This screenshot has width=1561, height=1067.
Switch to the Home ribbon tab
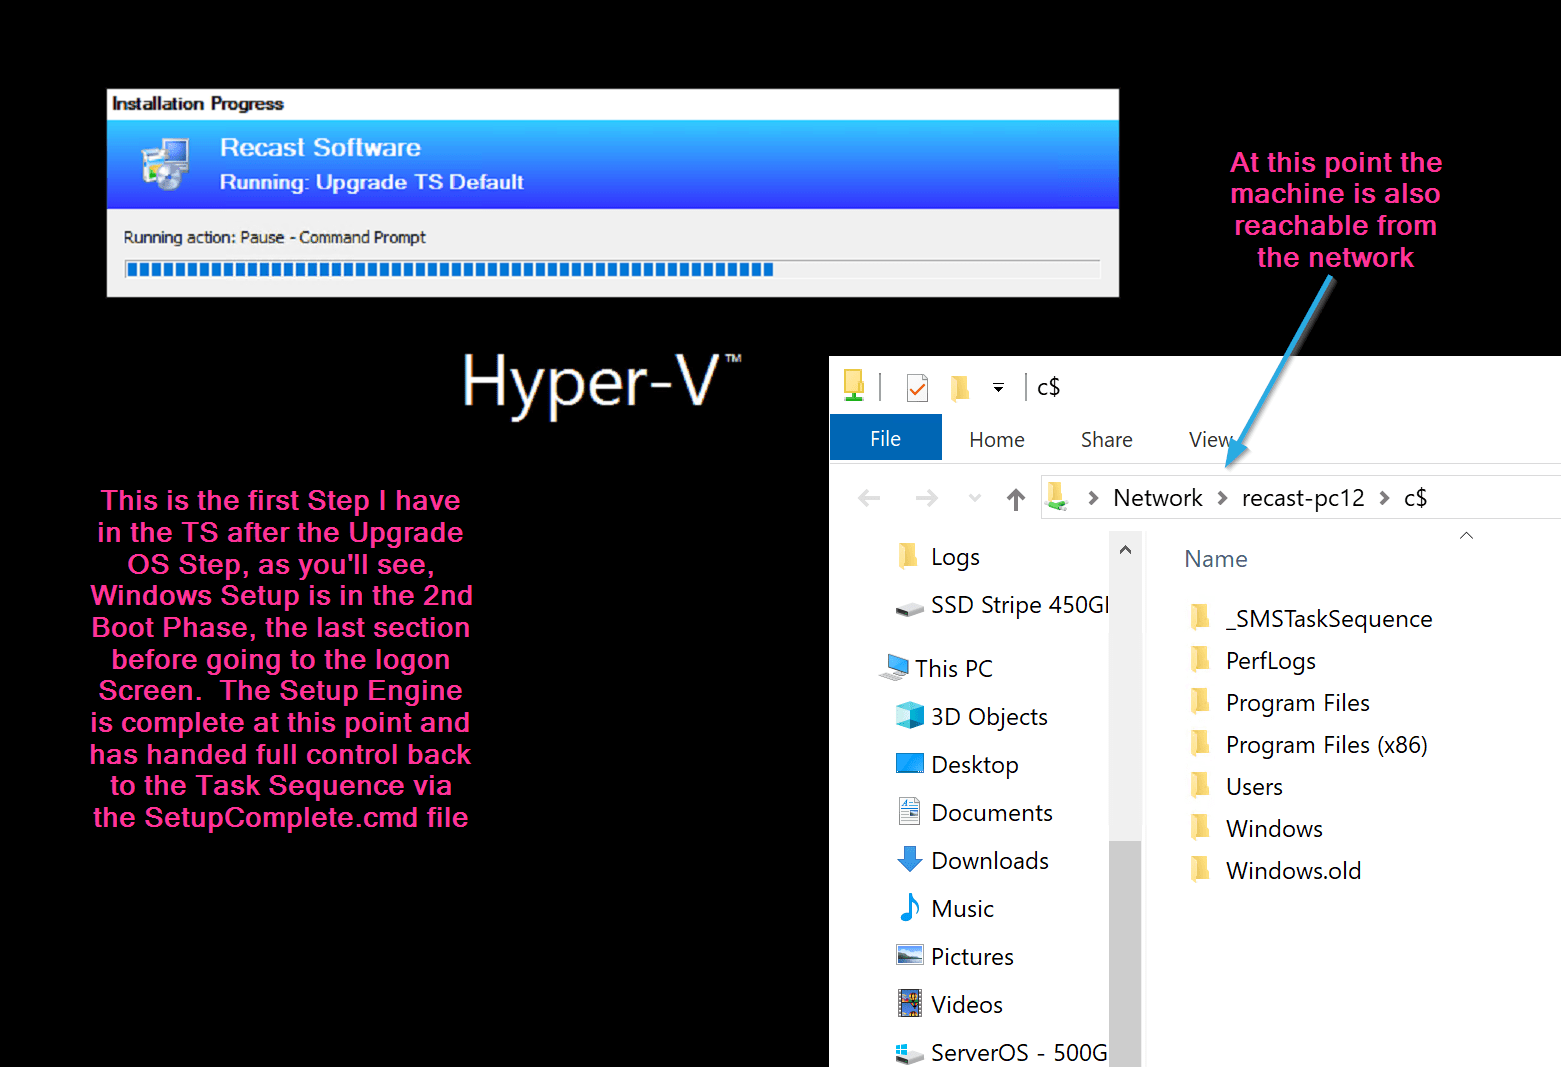point(996,440)
